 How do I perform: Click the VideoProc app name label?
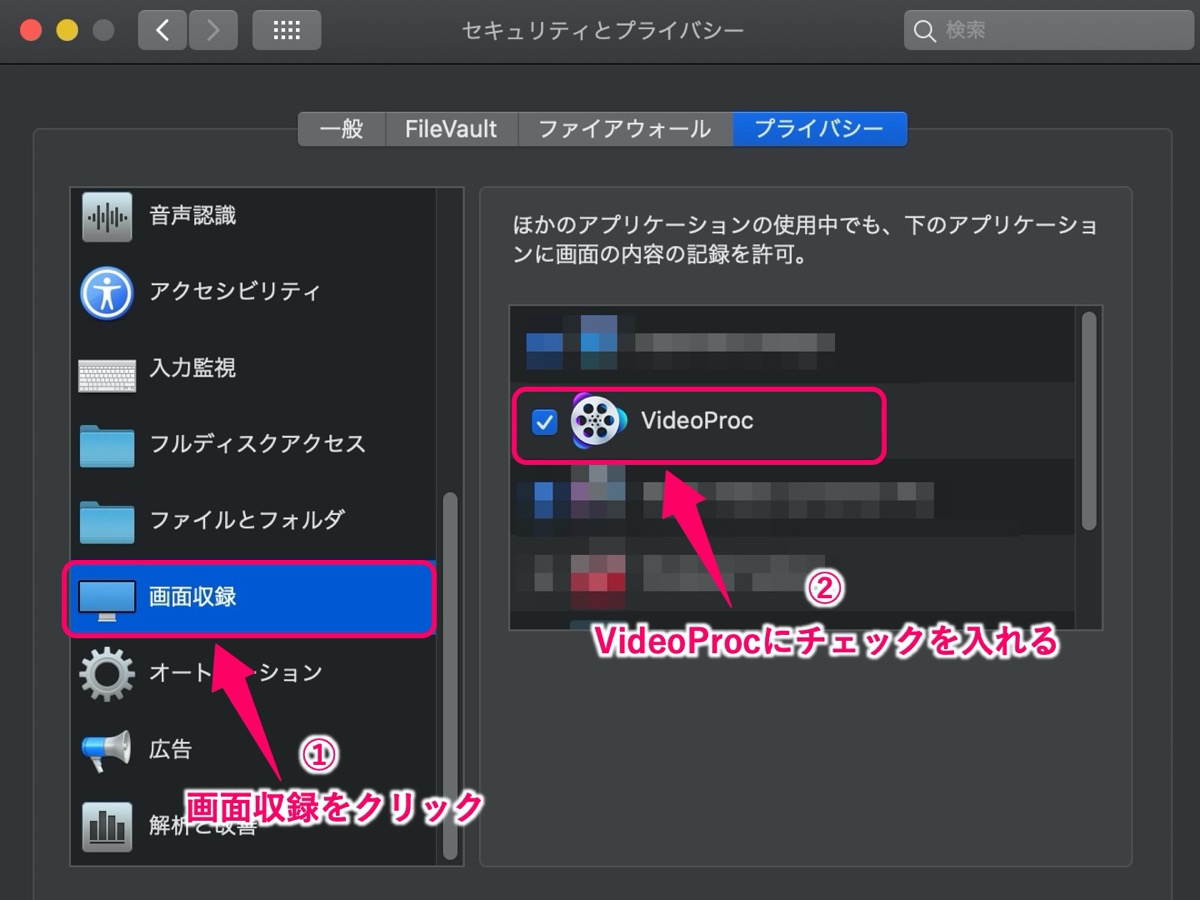click(x=697, y=421)
